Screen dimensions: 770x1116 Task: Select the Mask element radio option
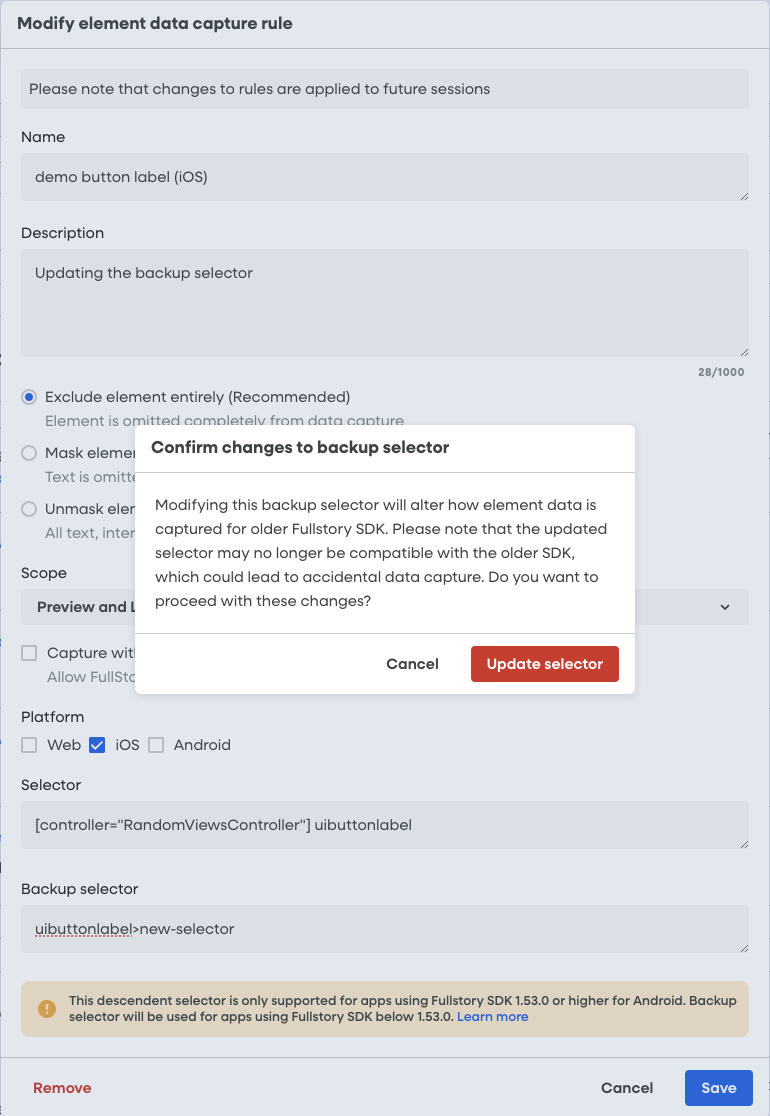click(29, 453)
